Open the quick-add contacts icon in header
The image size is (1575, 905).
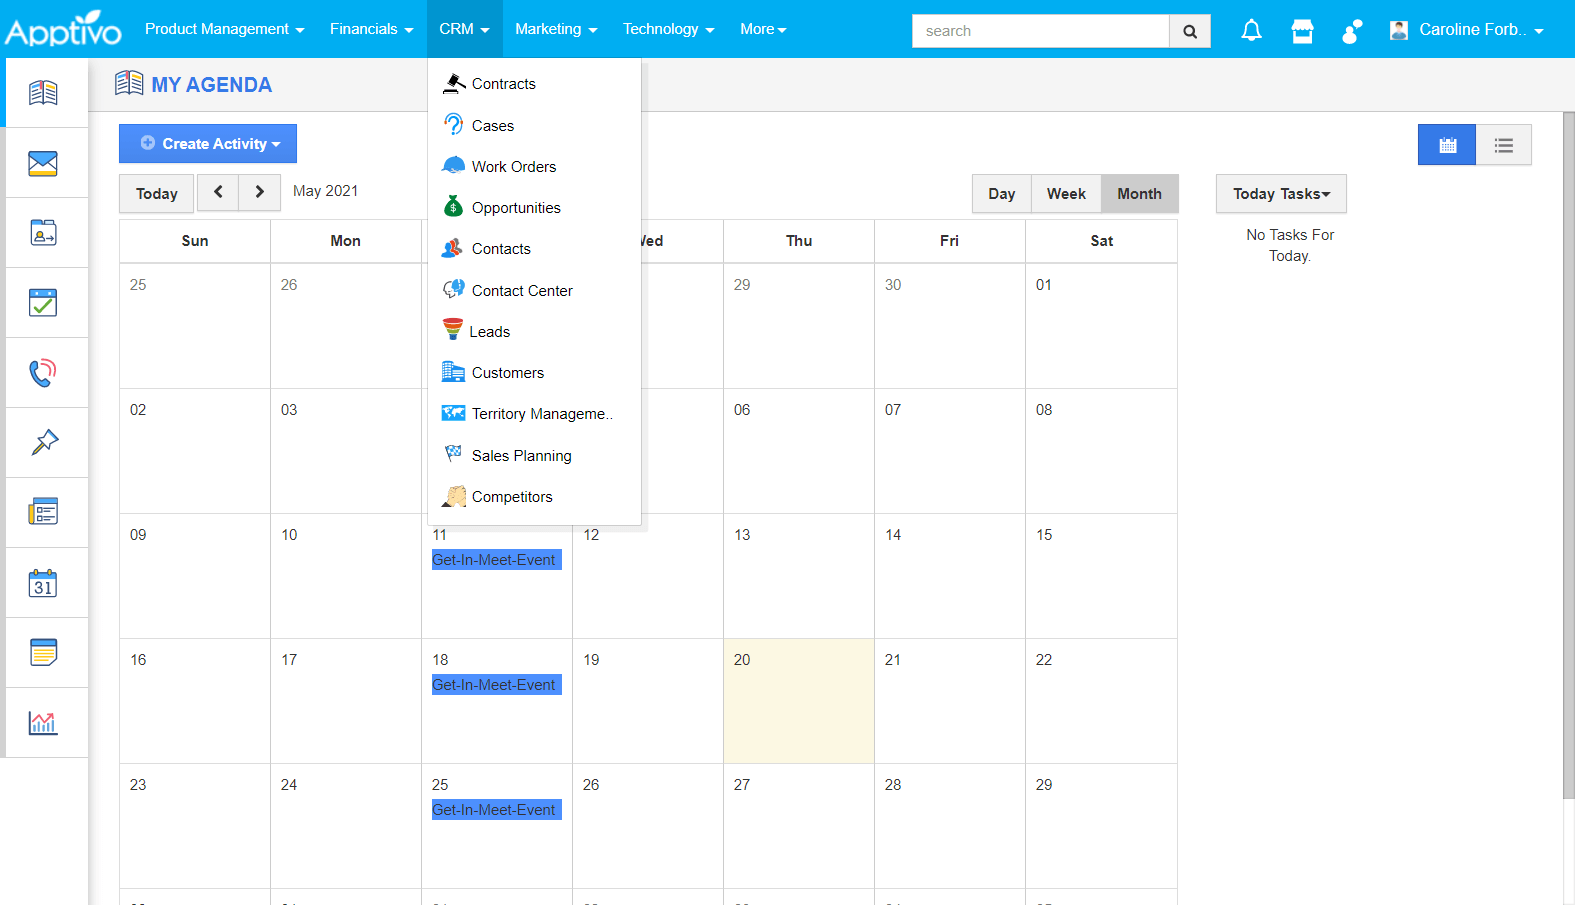click(x=1352, y=31)
